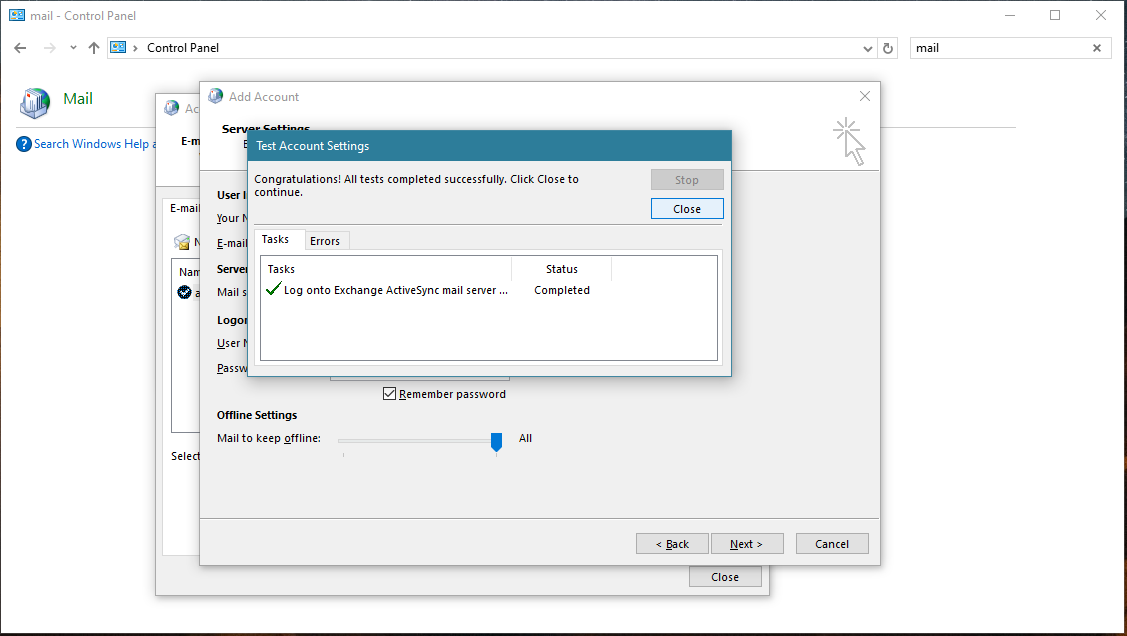
Task: Click the Status column header
Action: click(561, 269)
